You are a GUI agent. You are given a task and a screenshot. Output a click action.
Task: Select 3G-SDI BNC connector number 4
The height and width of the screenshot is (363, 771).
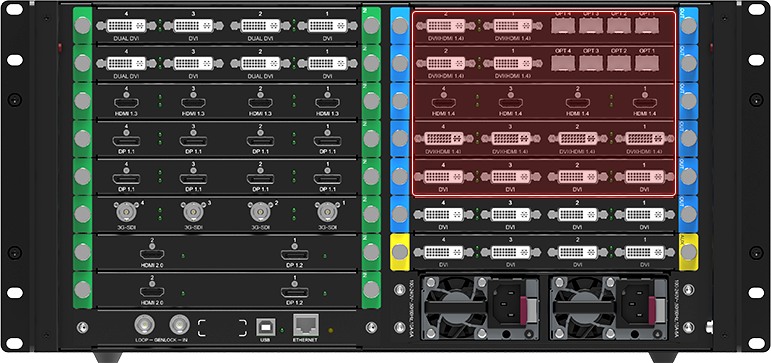pyautogui.click(x=125, y=212)
